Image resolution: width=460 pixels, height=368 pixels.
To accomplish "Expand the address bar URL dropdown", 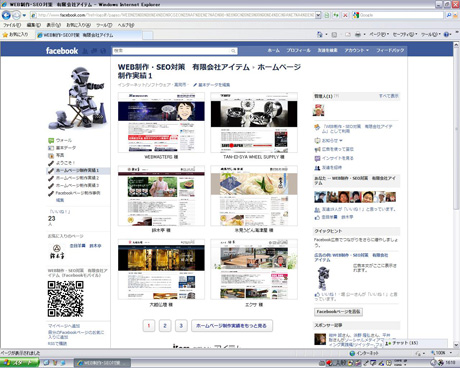I will (318, 15).
